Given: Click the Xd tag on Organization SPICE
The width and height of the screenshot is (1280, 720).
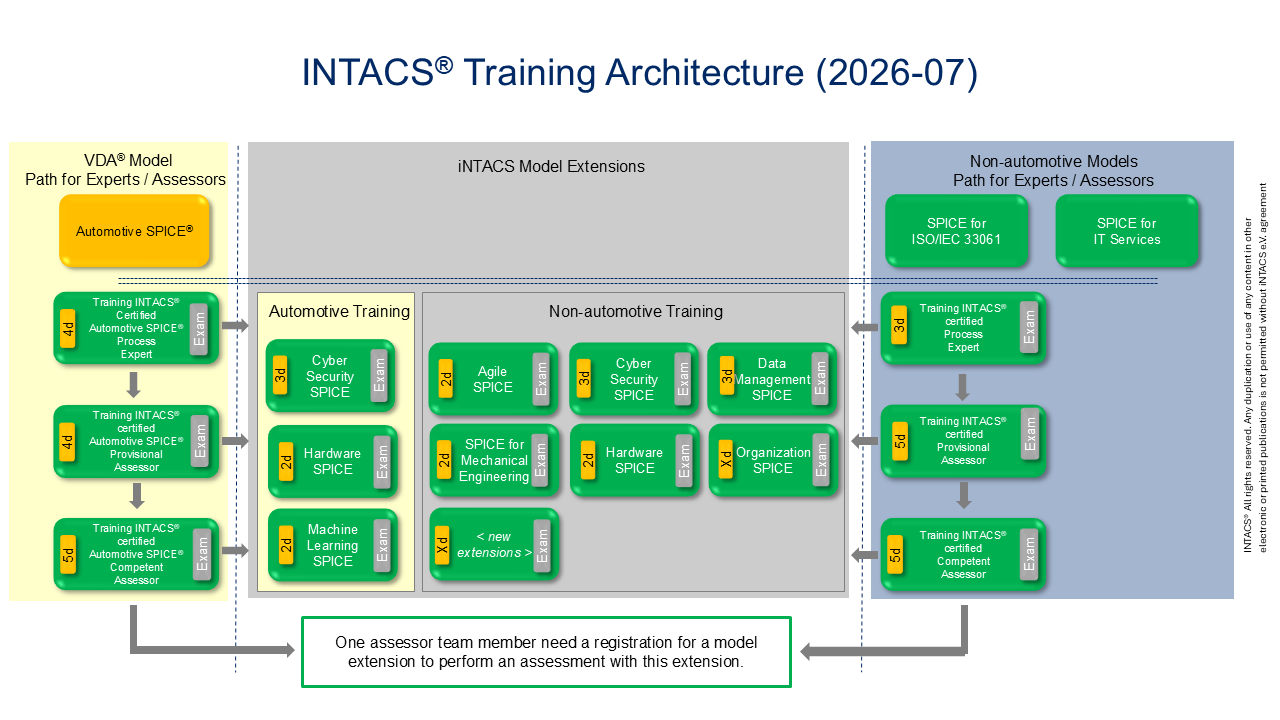Looking at the screenshot, I should [x=727, y=460].
